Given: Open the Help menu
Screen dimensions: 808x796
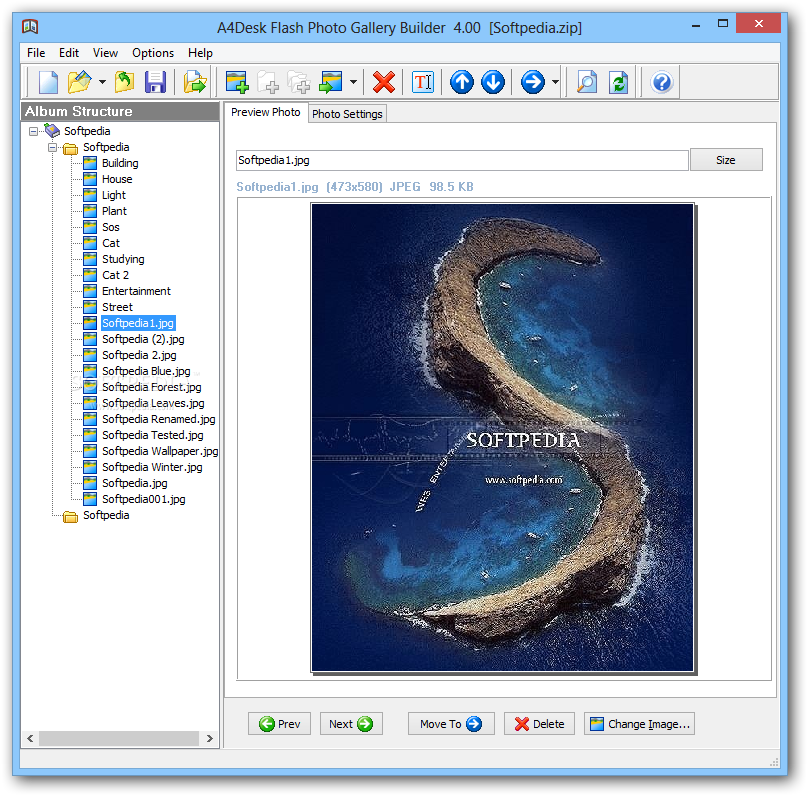Looking at the screenshot, I should (200, 53).
